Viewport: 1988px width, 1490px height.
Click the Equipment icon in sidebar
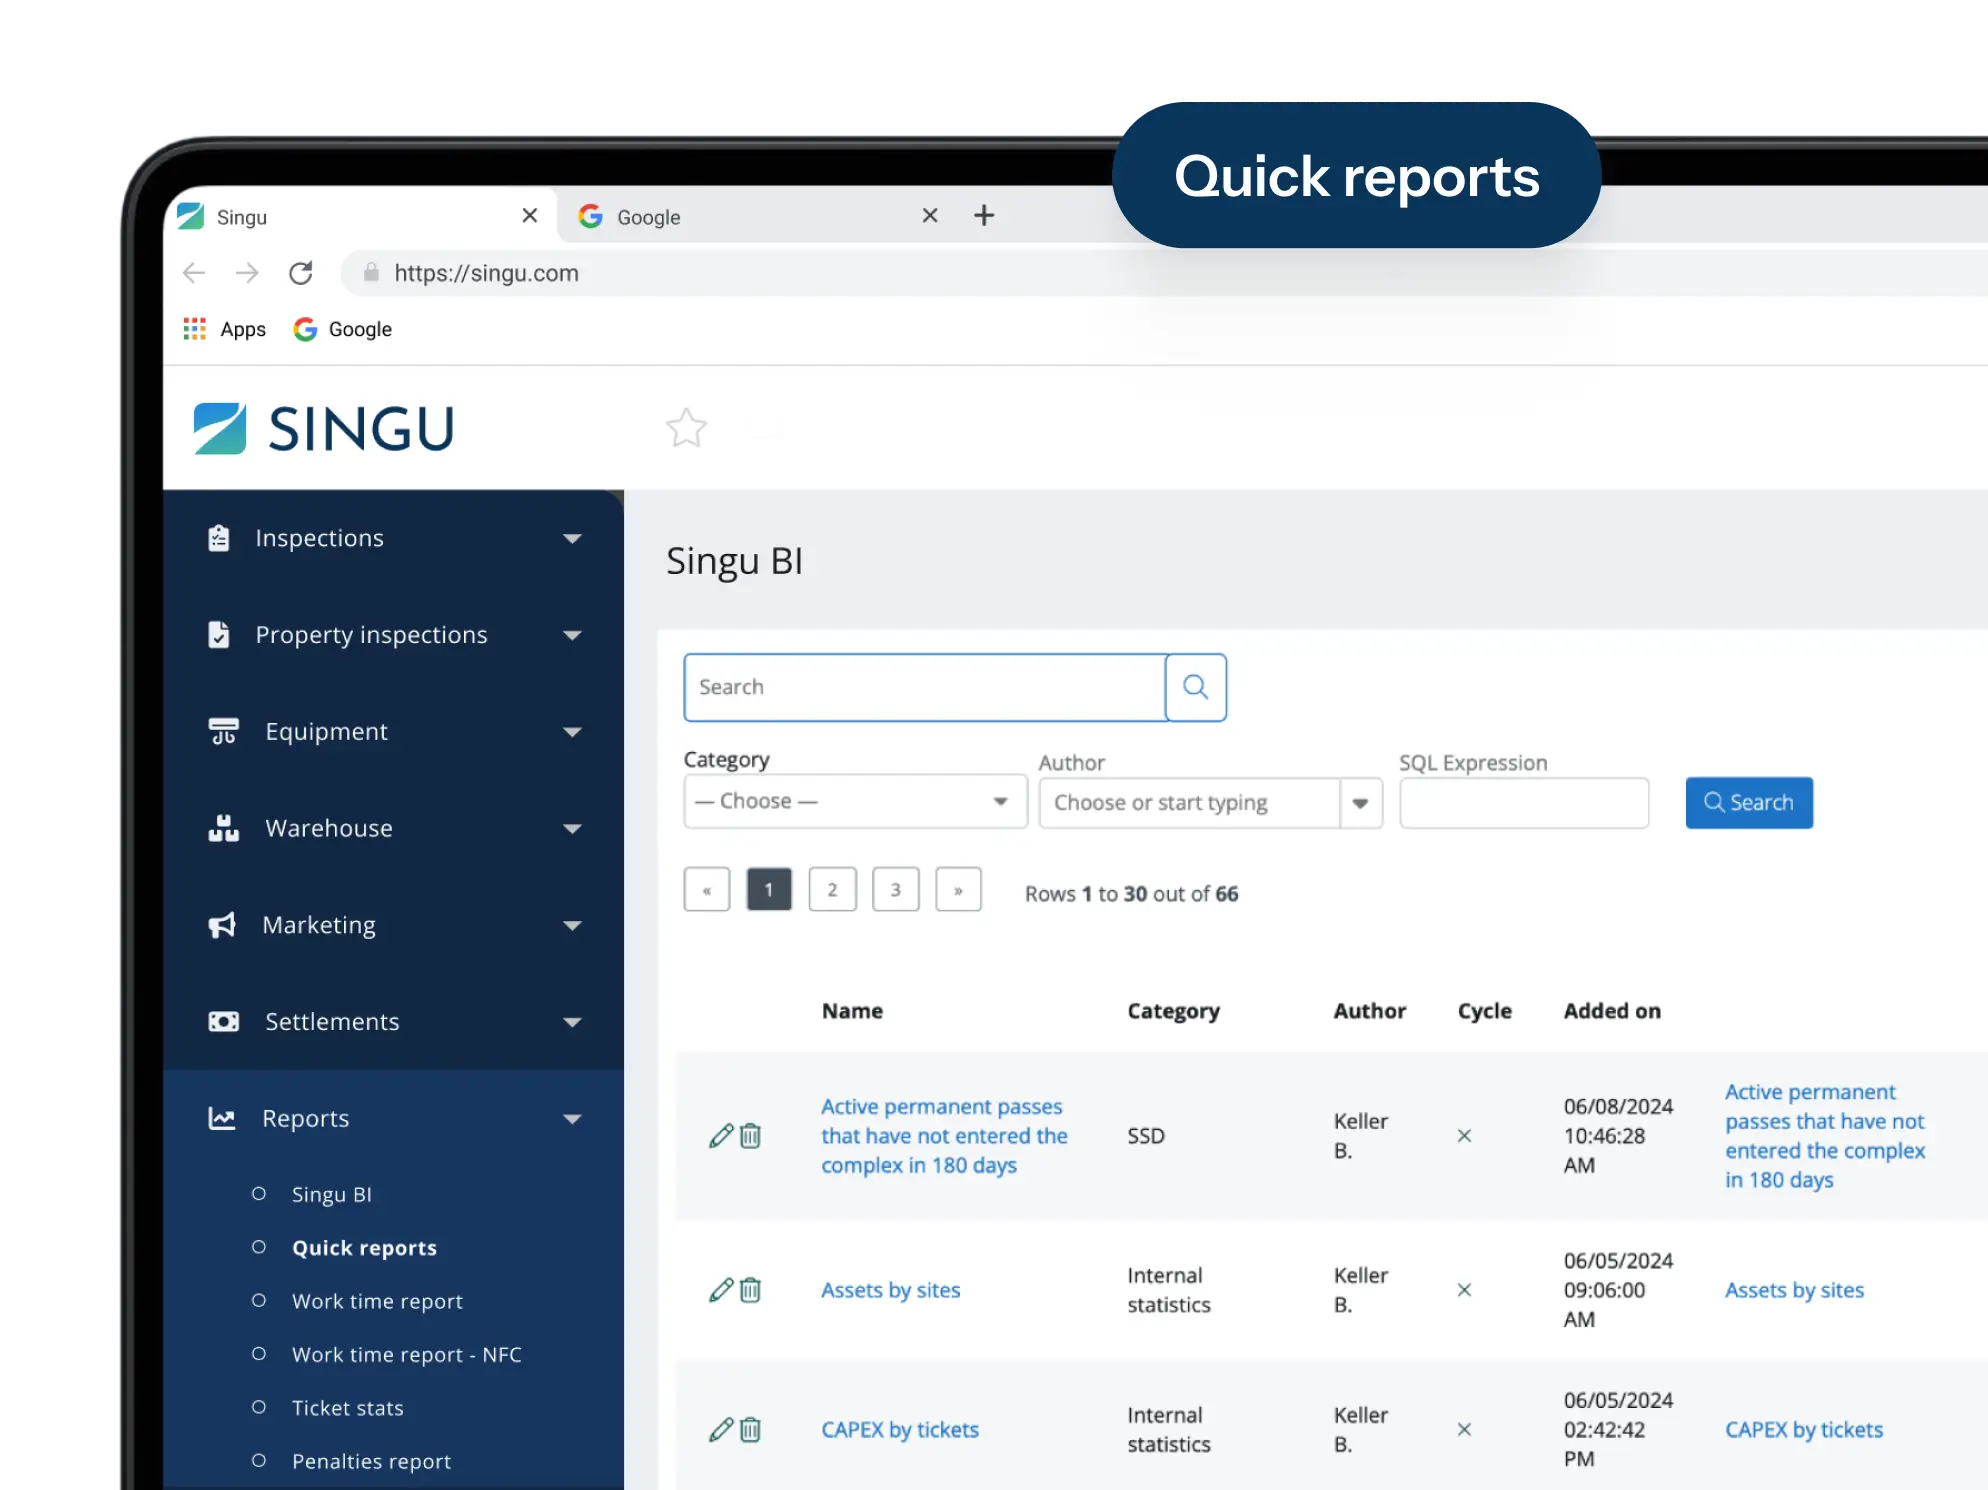coord(224,731)
